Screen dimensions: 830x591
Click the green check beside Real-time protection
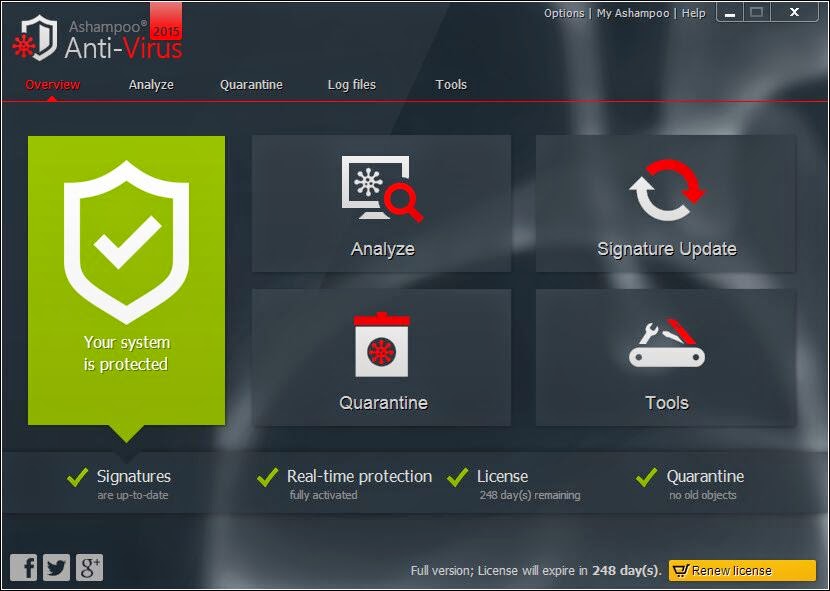pyautogui.click(x=268, y=477)
